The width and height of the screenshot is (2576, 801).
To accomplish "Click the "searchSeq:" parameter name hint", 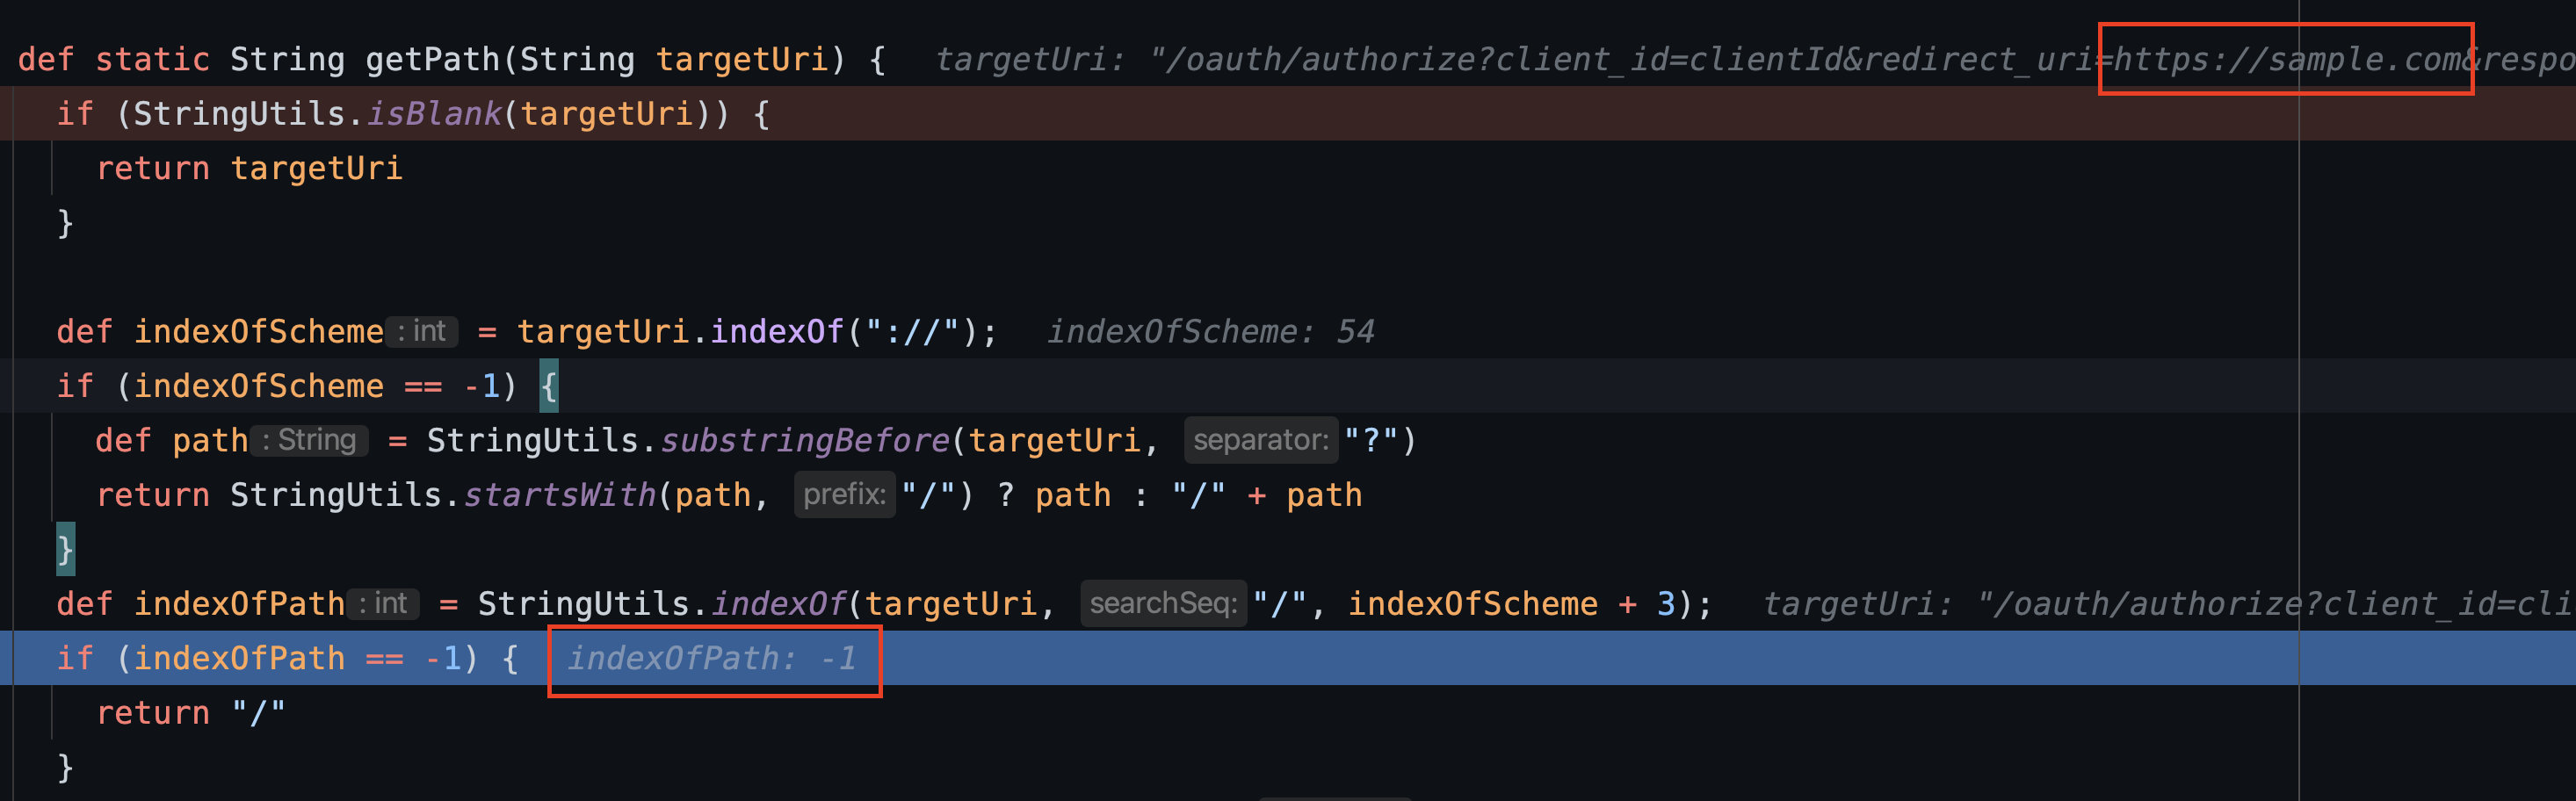I will 1163,603.
